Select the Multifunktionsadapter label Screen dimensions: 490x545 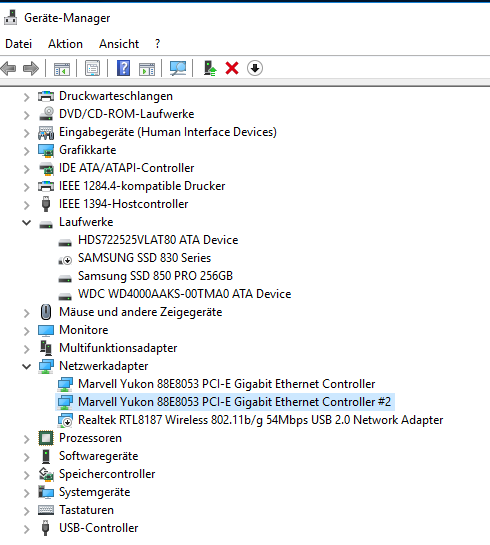click(118, 348)
